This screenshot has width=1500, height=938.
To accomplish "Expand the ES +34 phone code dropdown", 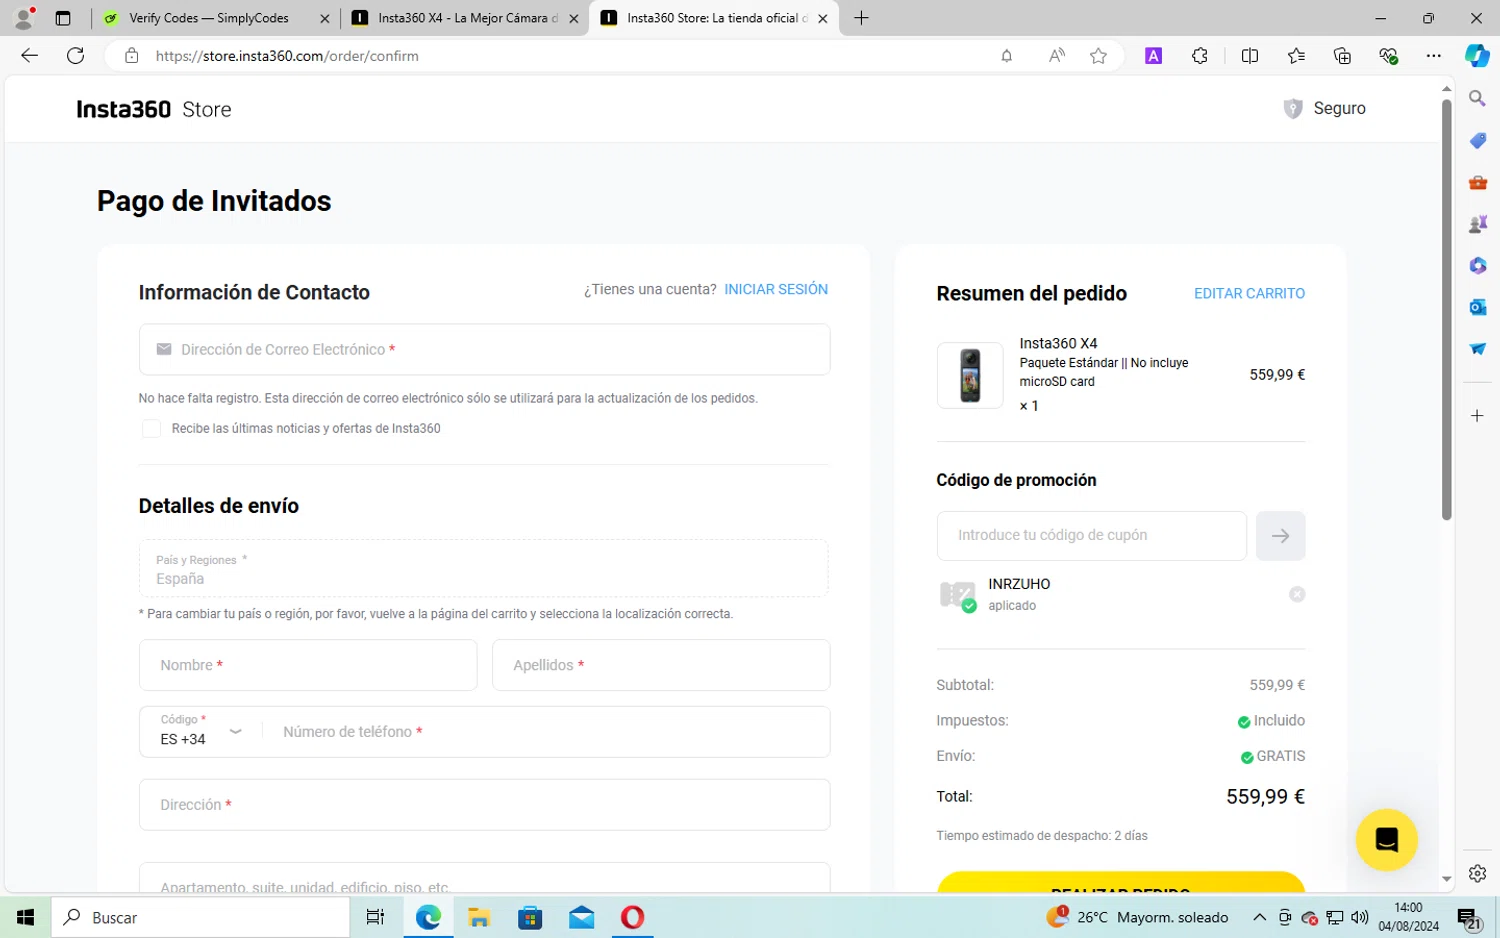I will [202, 731].
